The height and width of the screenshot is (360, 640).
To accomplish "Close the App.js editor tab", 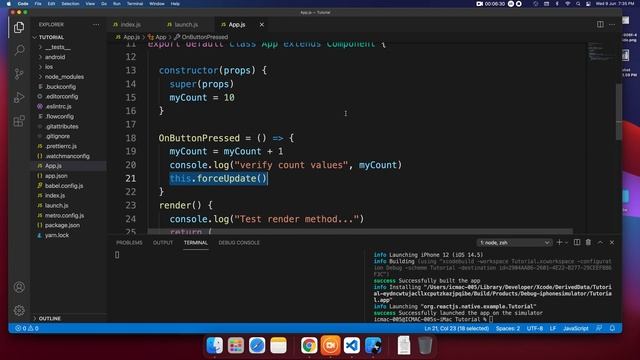I will [262, 24].
